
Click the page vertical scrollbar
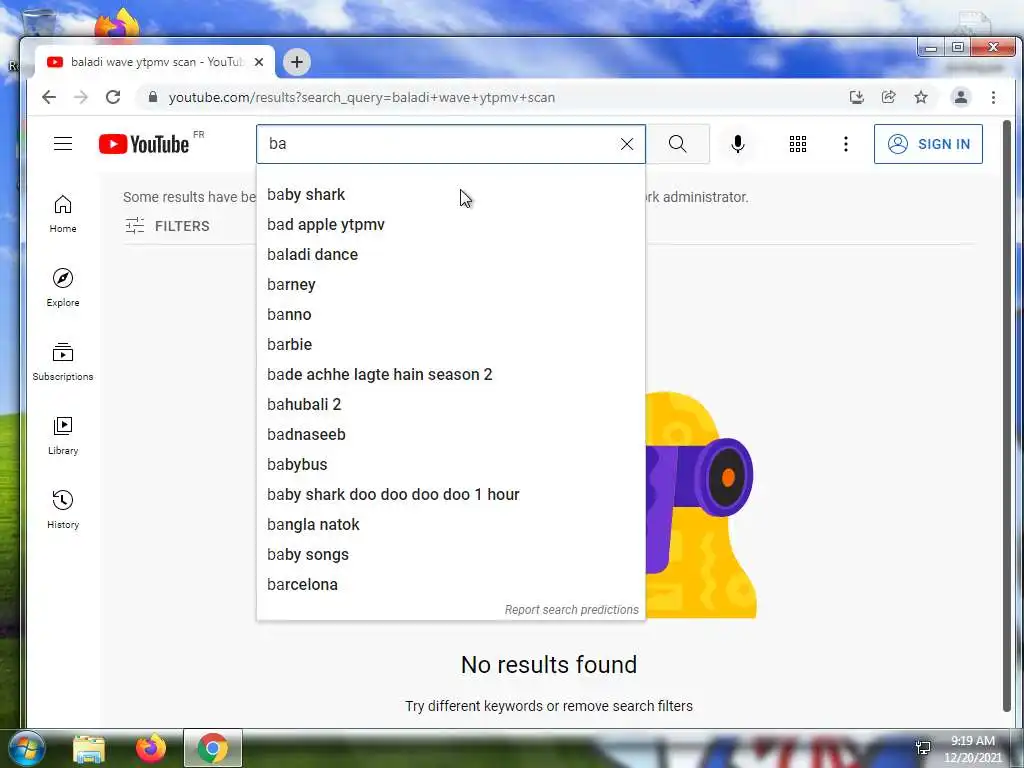coord(1006,415)
